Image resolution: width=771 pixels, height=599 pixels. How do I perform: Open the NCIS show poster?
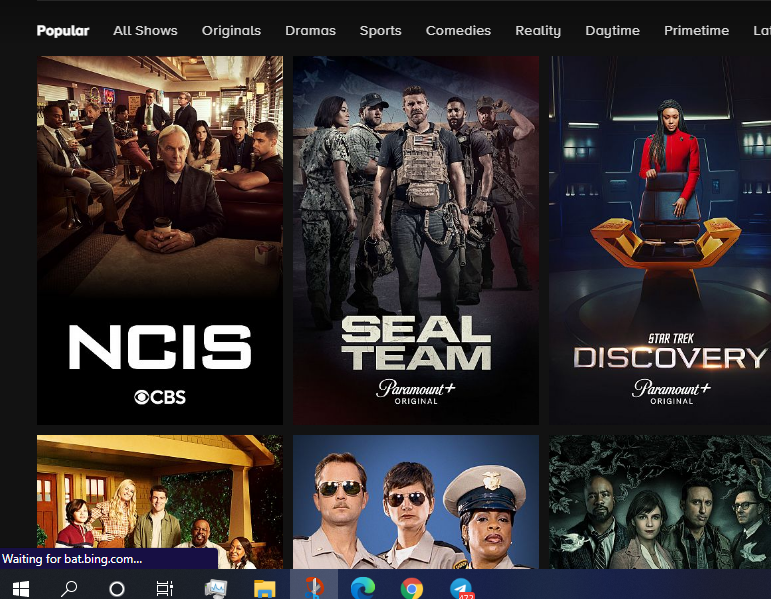(x=160, y=240)
